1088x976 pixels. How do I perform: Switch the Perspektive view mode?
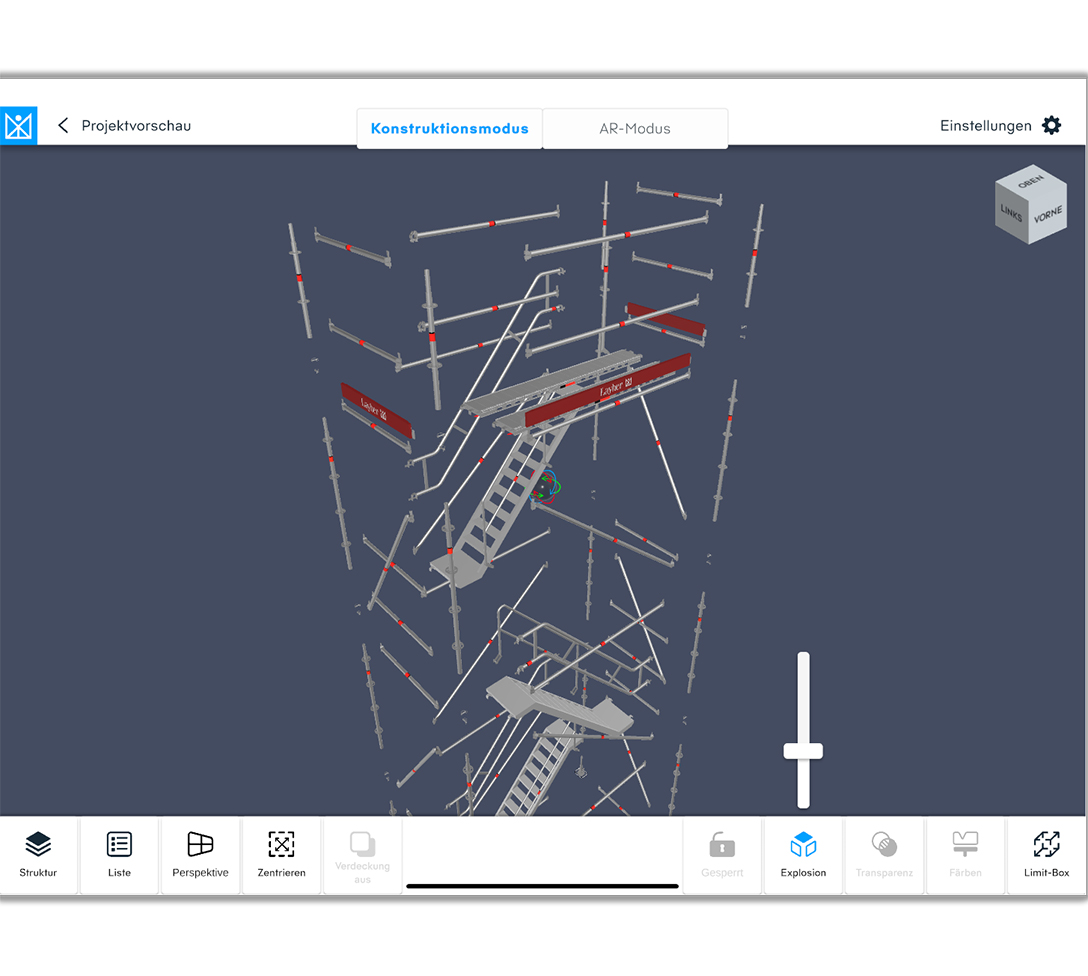[x=200, y=855]
